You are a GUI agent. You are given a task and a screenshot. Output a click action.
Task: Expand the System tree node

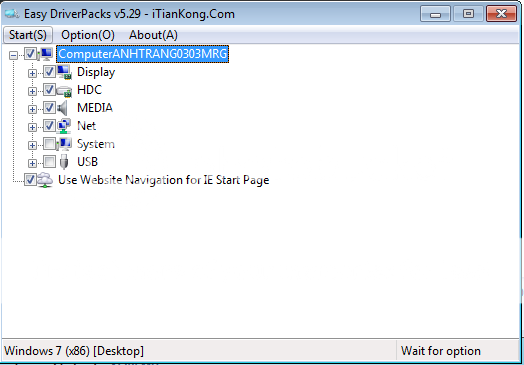[x=32, y=145]
